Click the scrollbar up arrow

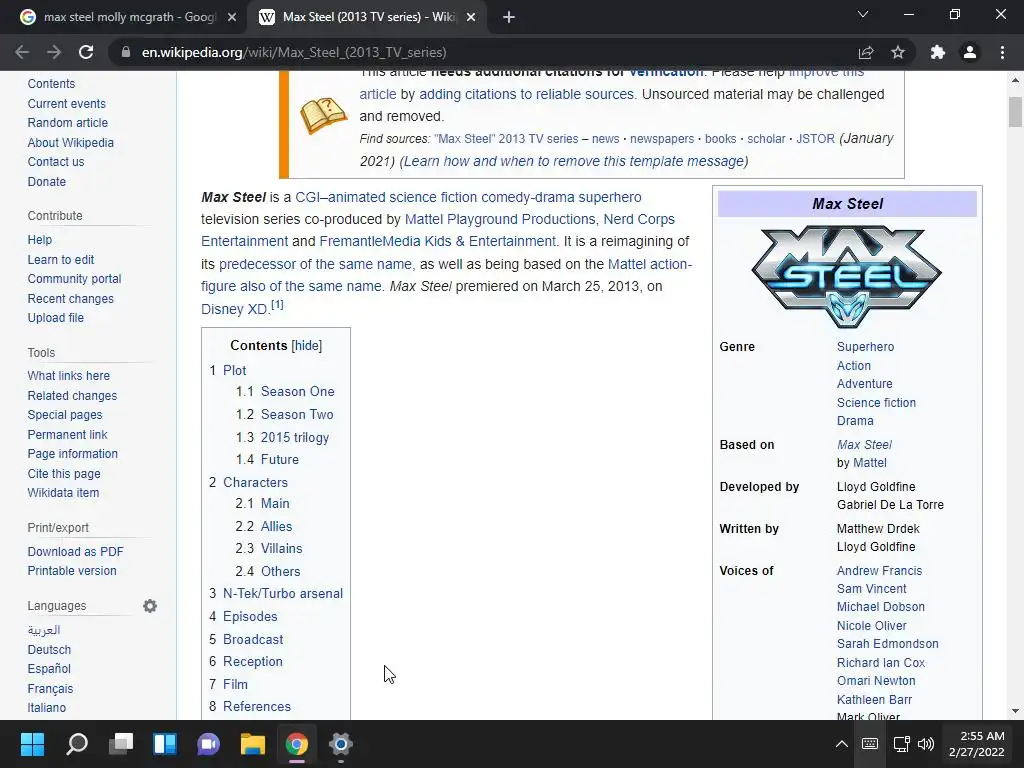[x=1015, y=80]
